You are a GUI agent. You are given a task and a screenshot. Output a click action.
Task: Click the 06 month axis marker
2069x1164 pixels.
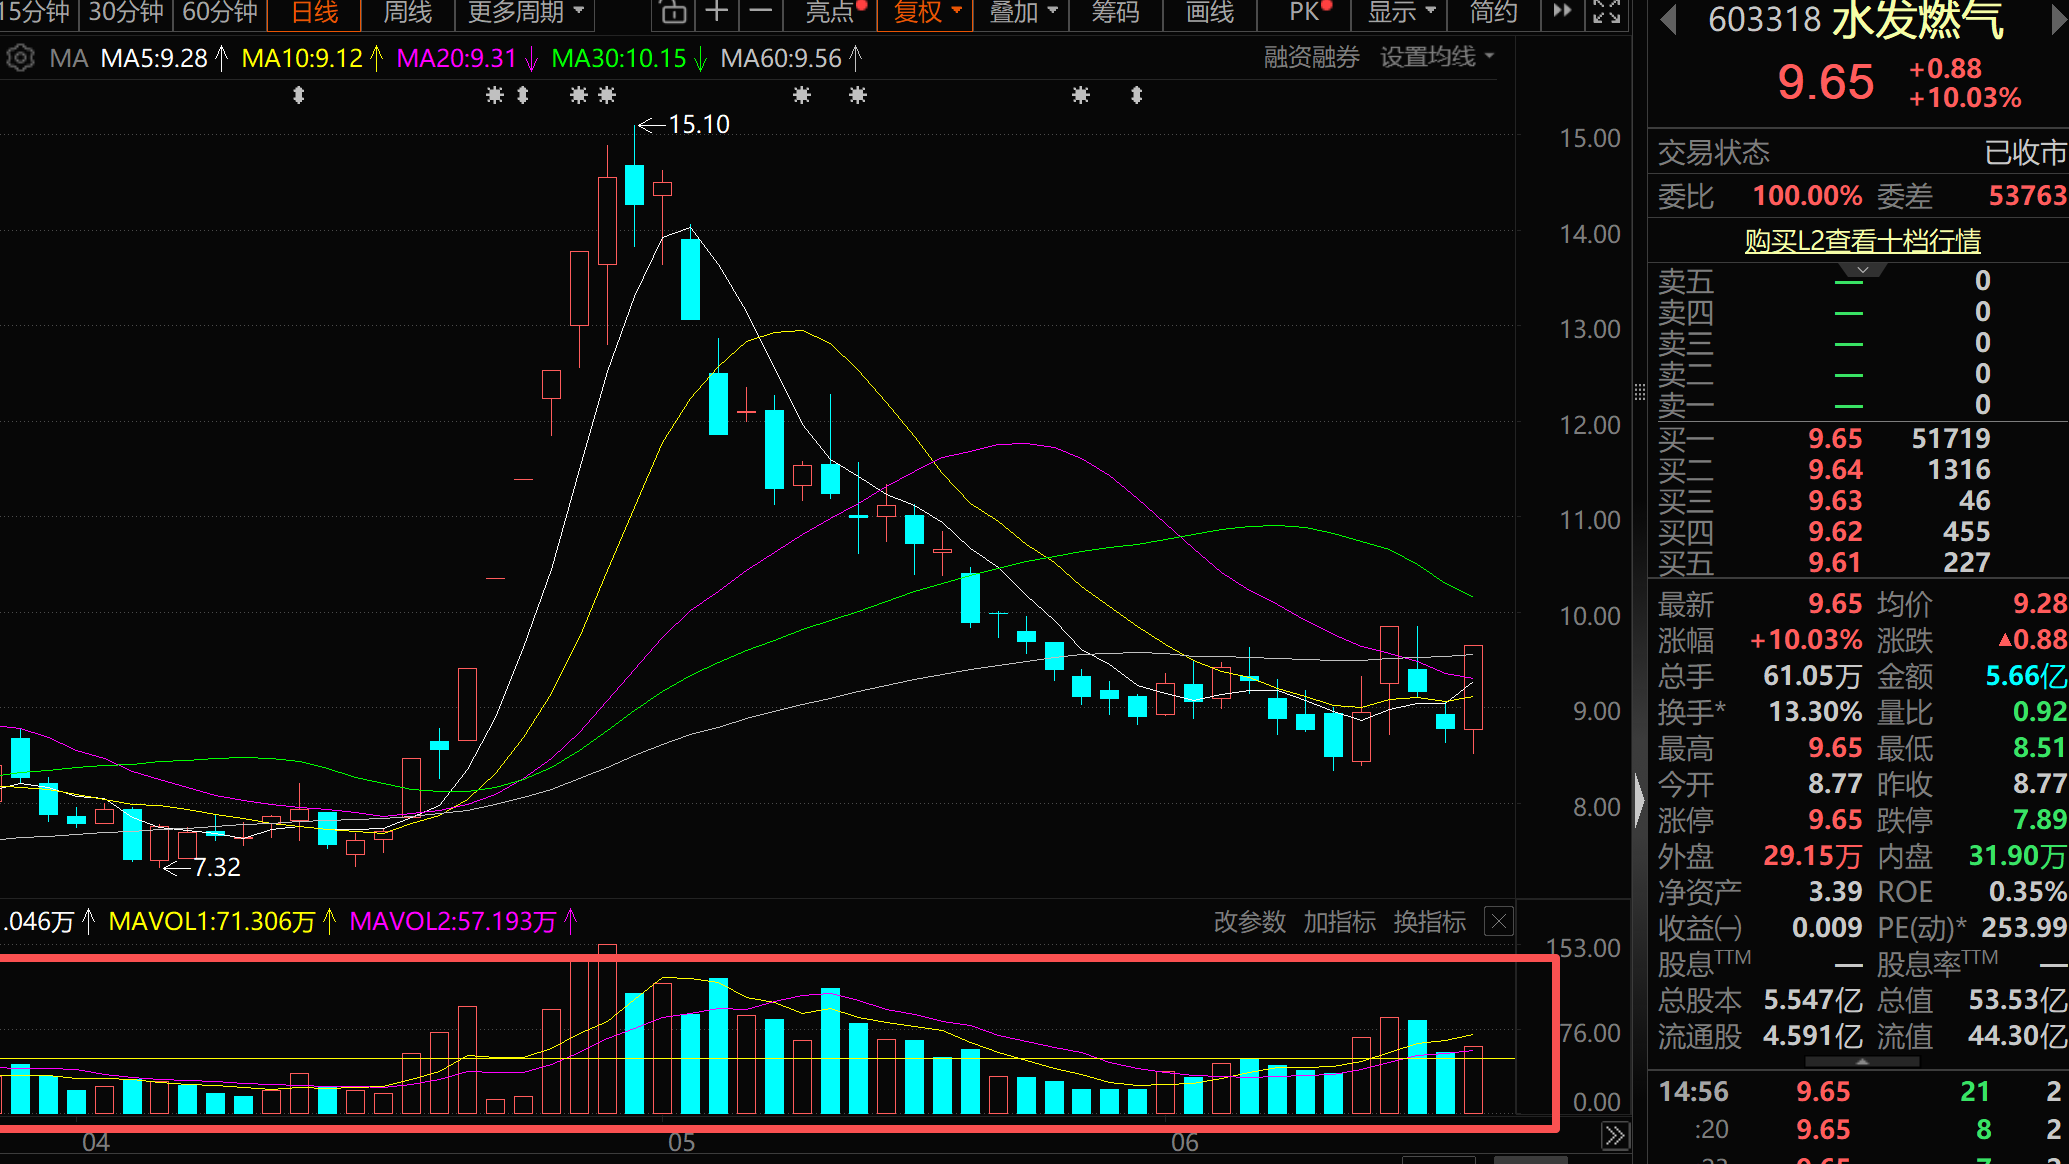[1184, 1142]
